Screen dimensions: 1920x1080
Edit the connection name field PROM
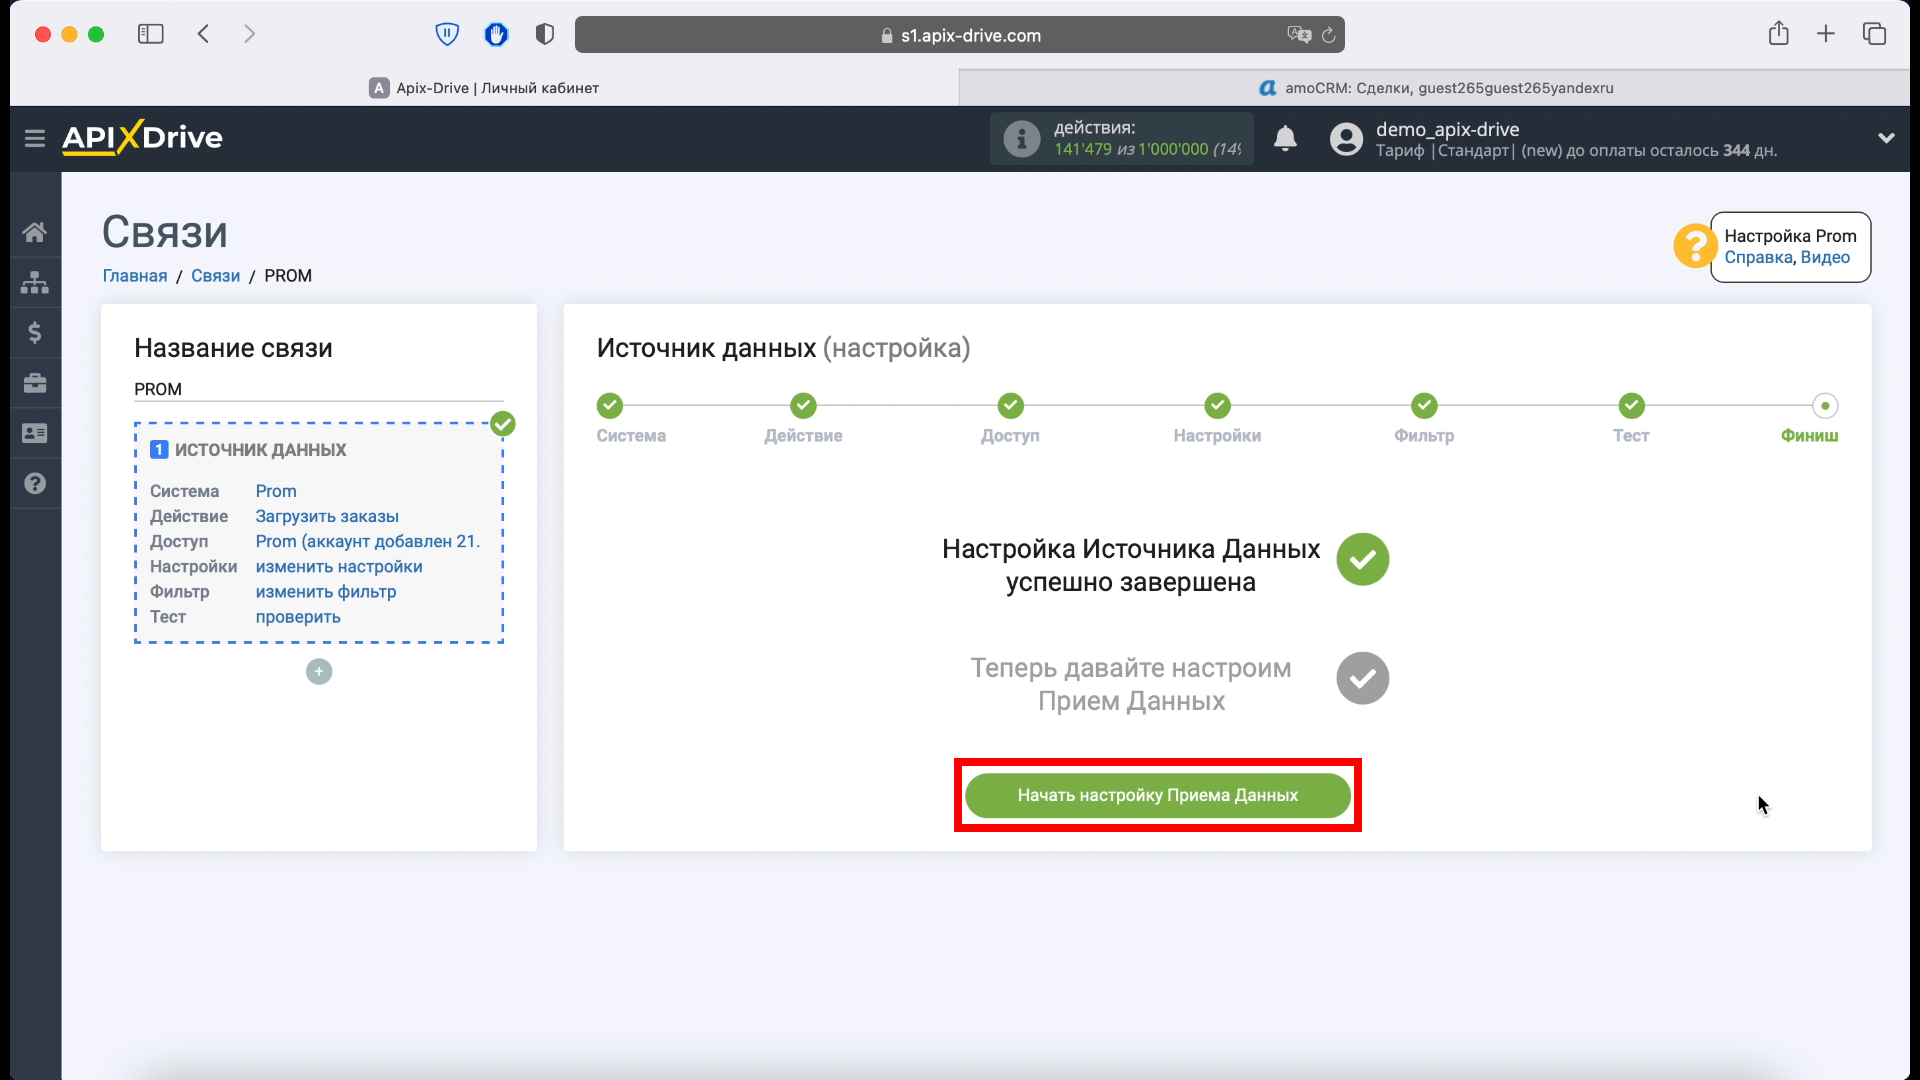(x=319, y=389)
